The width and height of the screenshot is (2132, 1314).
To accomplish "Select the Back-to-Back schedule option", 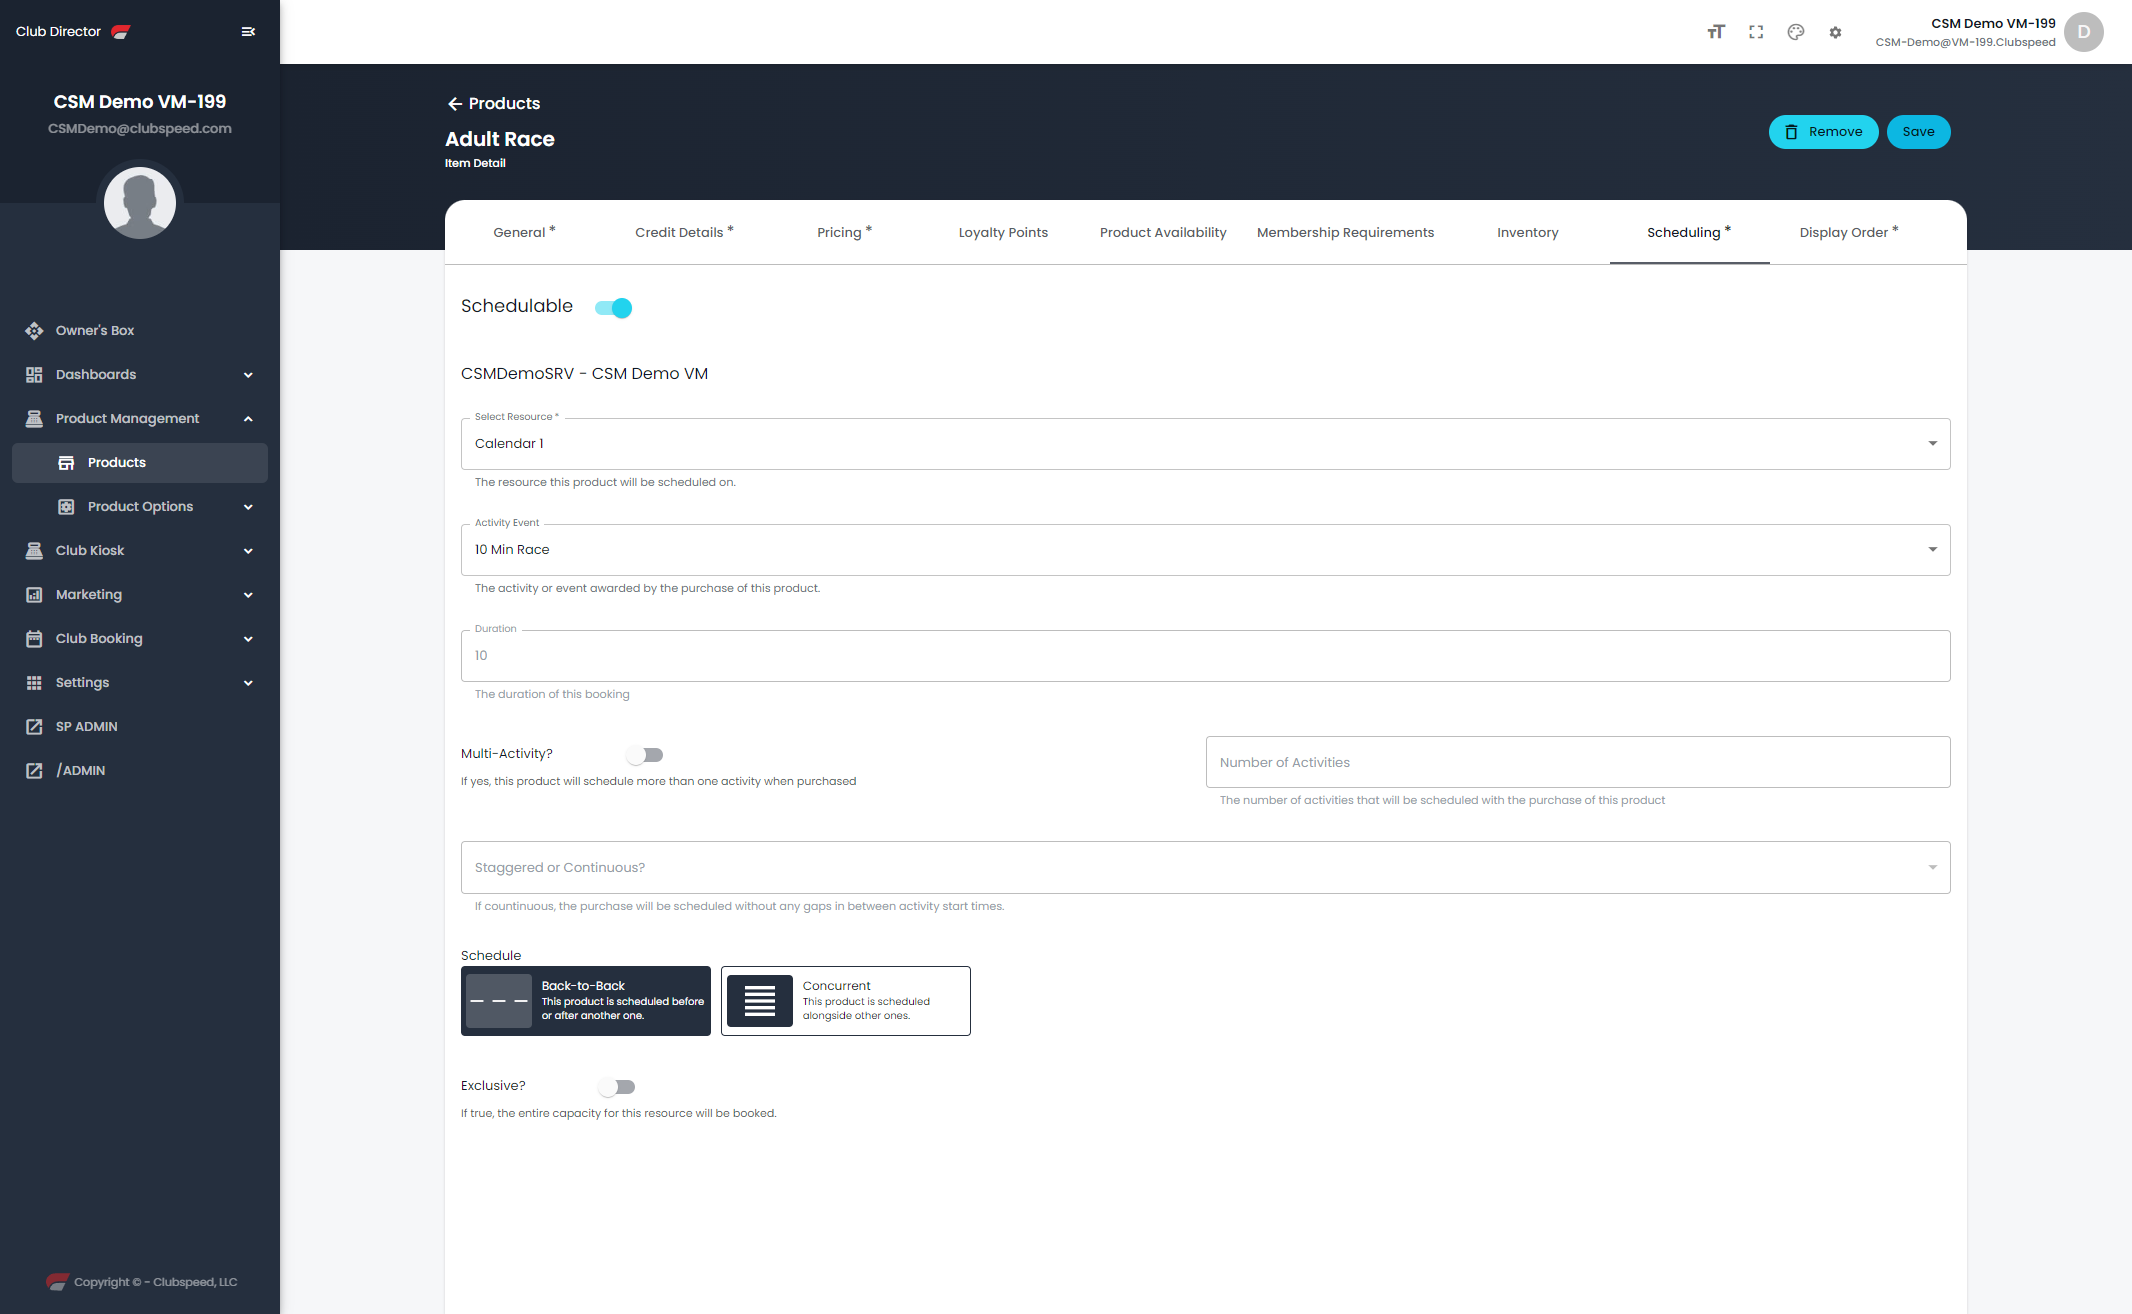I will (x=586, y=1001).
